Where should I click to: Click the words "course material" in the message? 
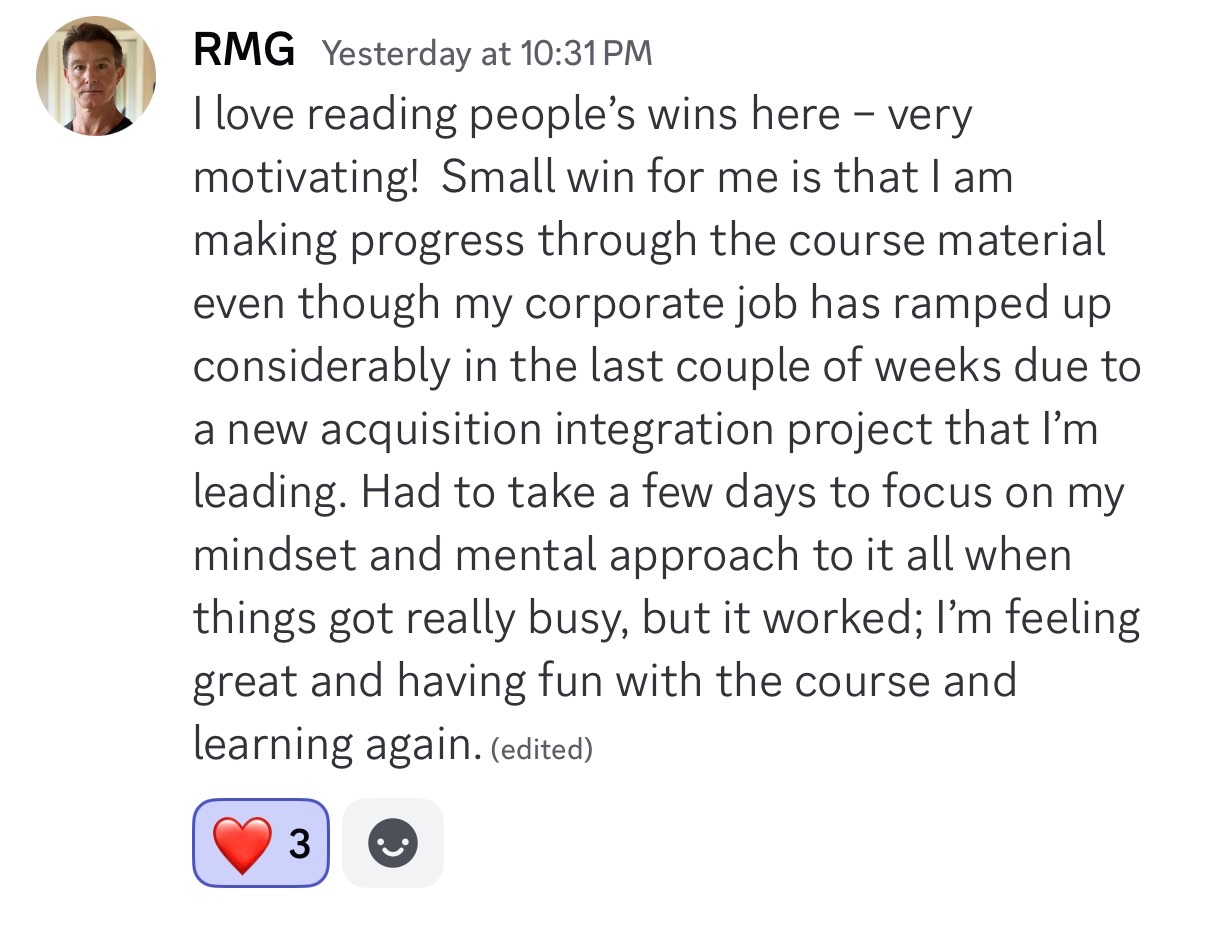[x=947, y=240]
